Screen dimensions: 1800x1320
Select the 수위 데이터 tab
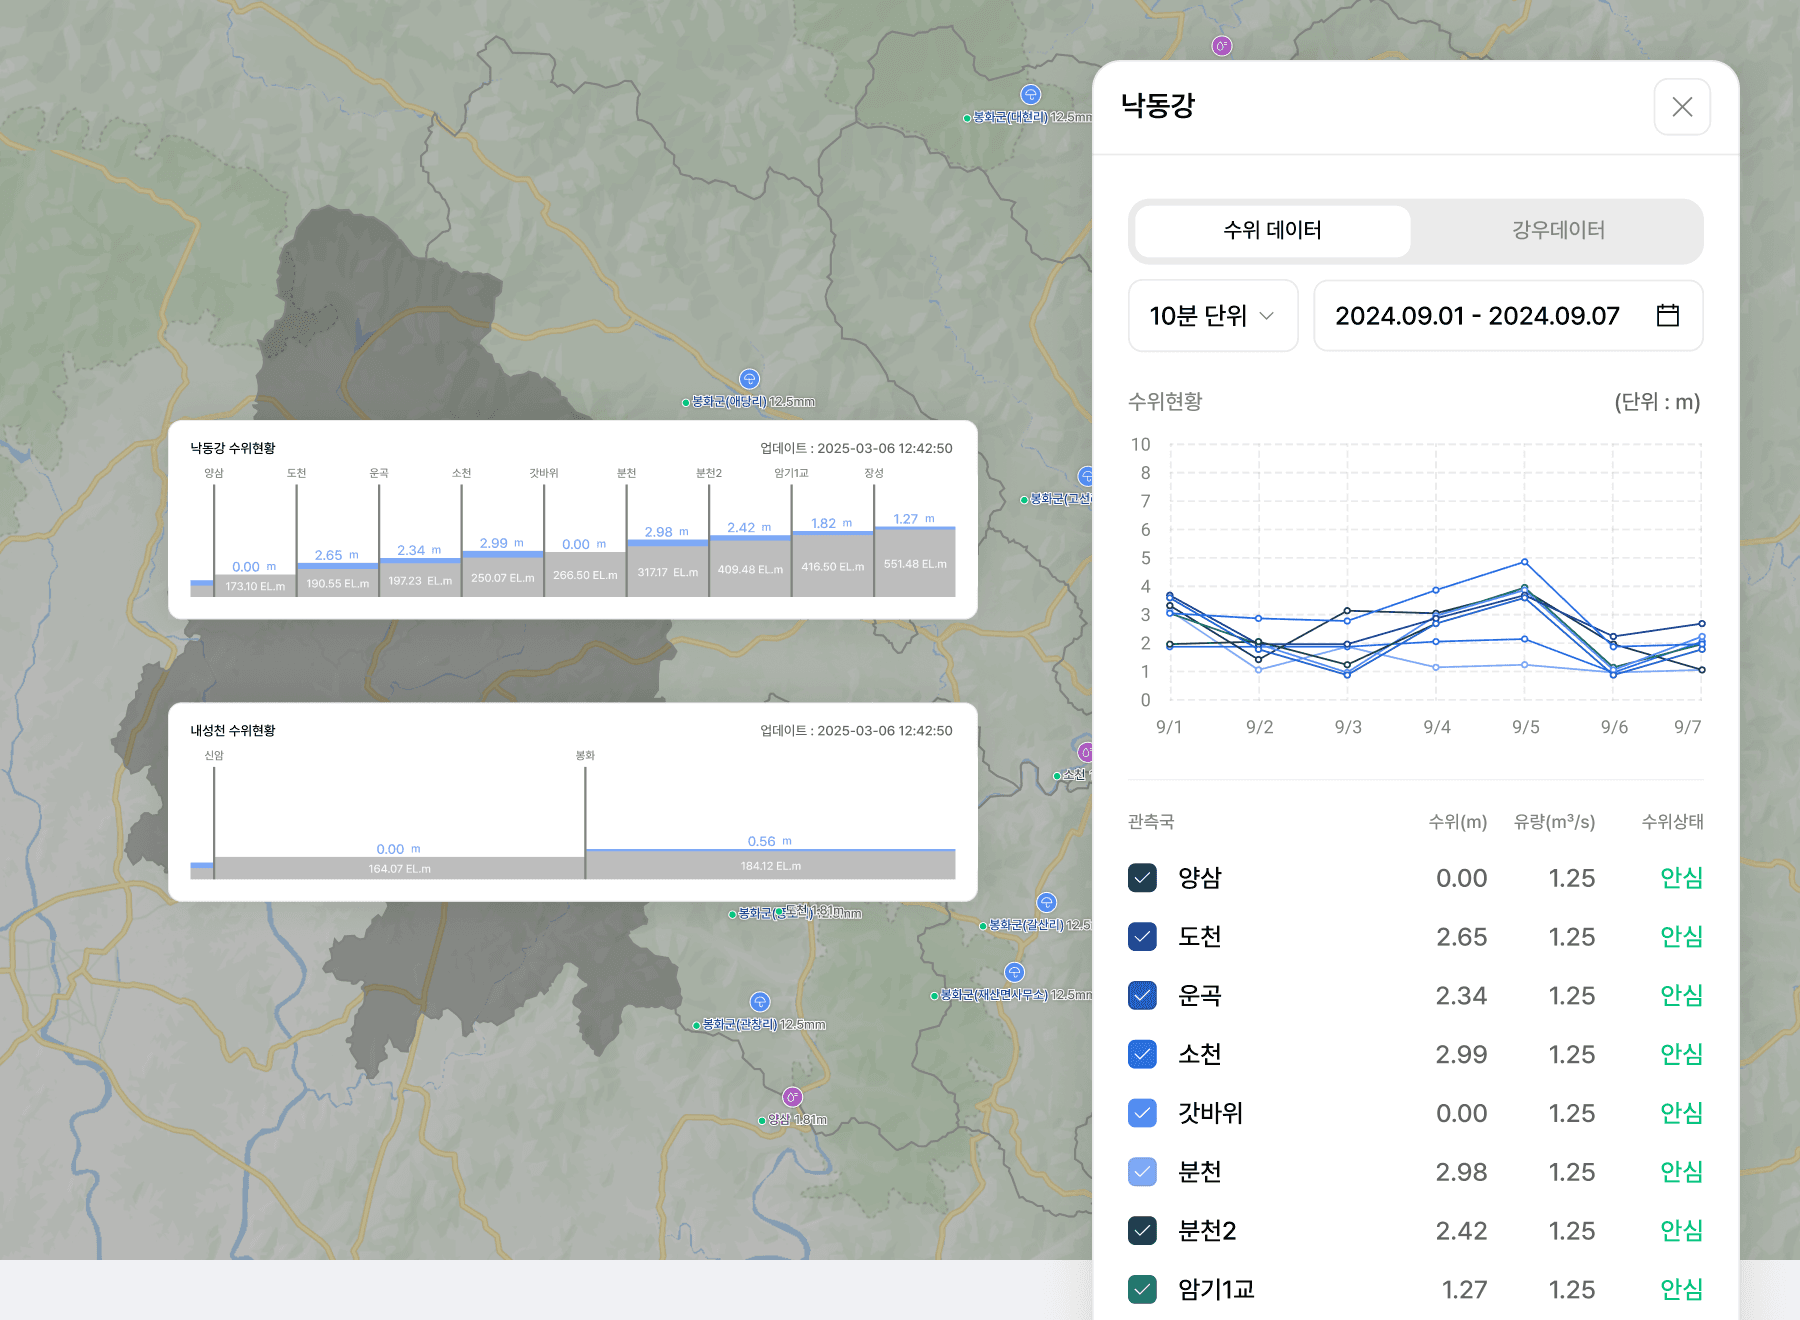pos(1272,231)
